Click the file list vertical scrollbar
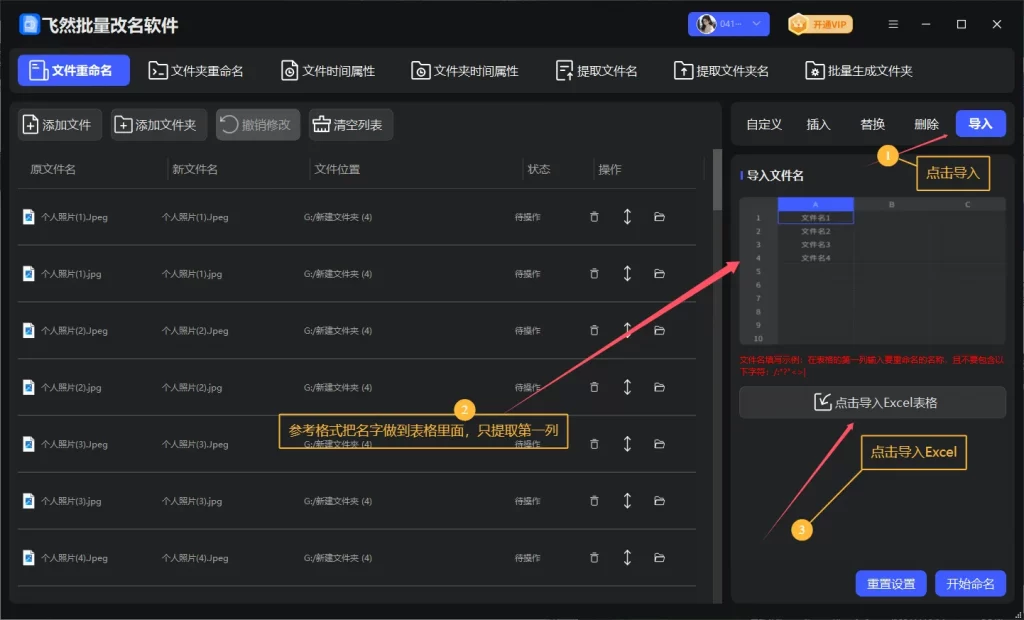1024x620 pixels. 718,179
